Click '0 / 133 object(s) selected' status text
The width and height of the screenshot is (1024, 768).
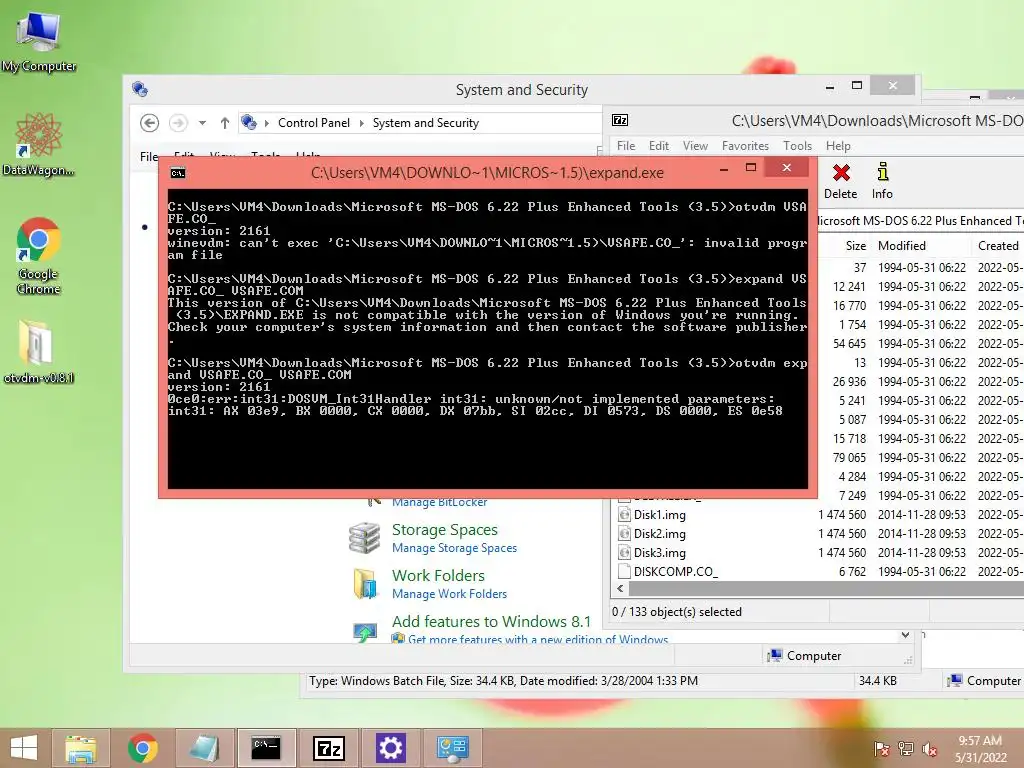coord(677,612)
